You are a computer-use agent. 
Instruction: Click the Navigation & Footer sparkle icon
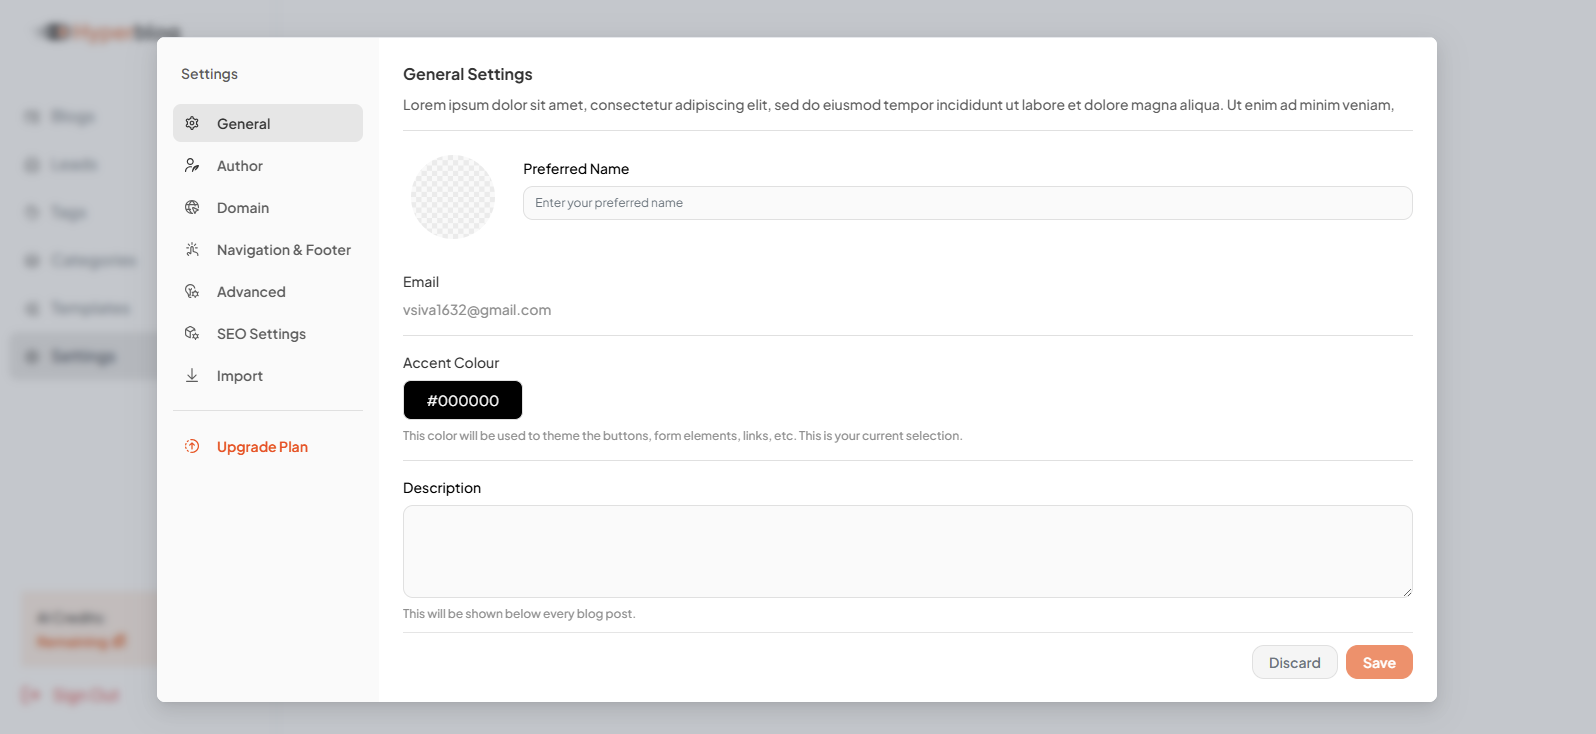tap(192, 249)
